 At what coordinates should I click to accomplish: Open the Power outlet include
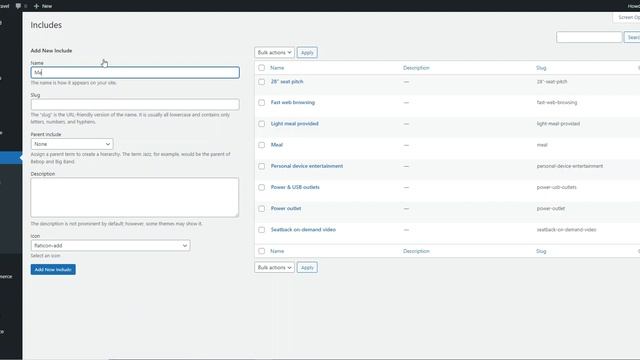[x=286, y=209]
